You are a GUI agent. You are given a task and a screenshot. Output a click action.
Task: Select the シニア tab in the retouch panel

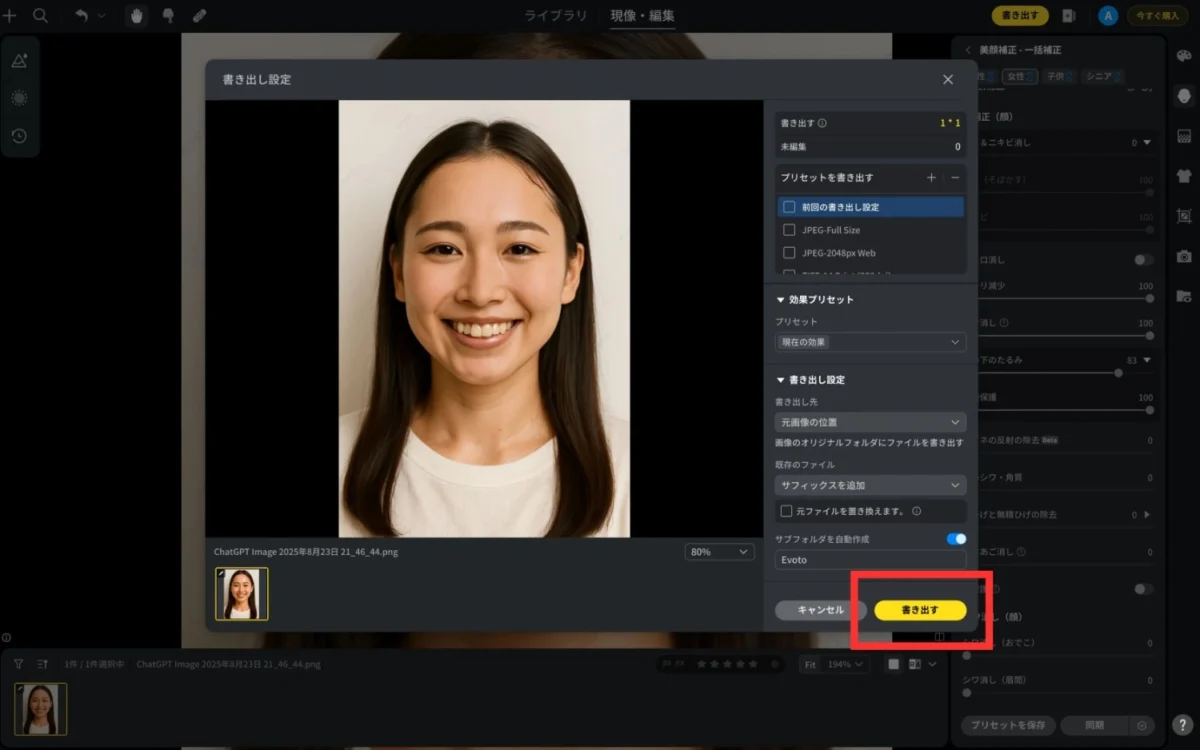(x=1103, y=76)
